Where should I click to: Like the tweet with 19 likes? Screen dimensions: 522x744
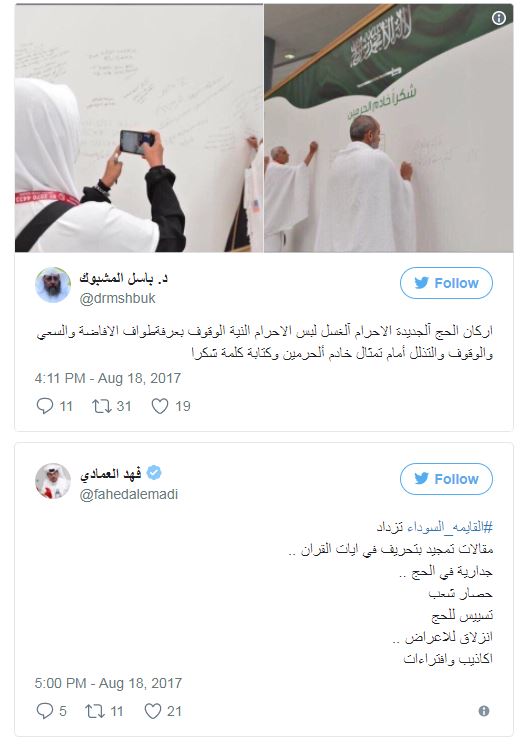pos(160,406)
